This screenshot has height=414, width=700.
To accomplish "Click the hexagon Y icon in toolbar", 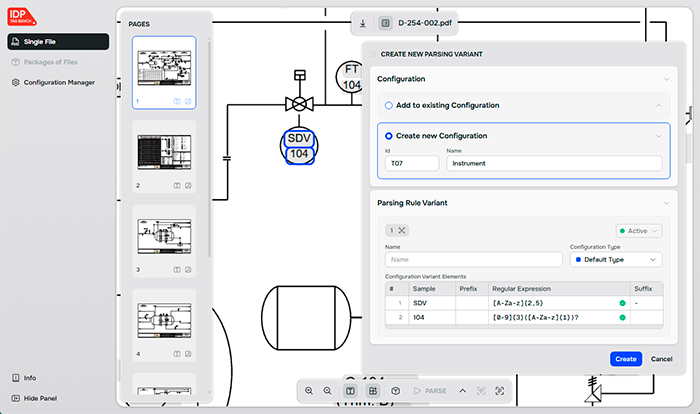I will (x=396, y=391).
